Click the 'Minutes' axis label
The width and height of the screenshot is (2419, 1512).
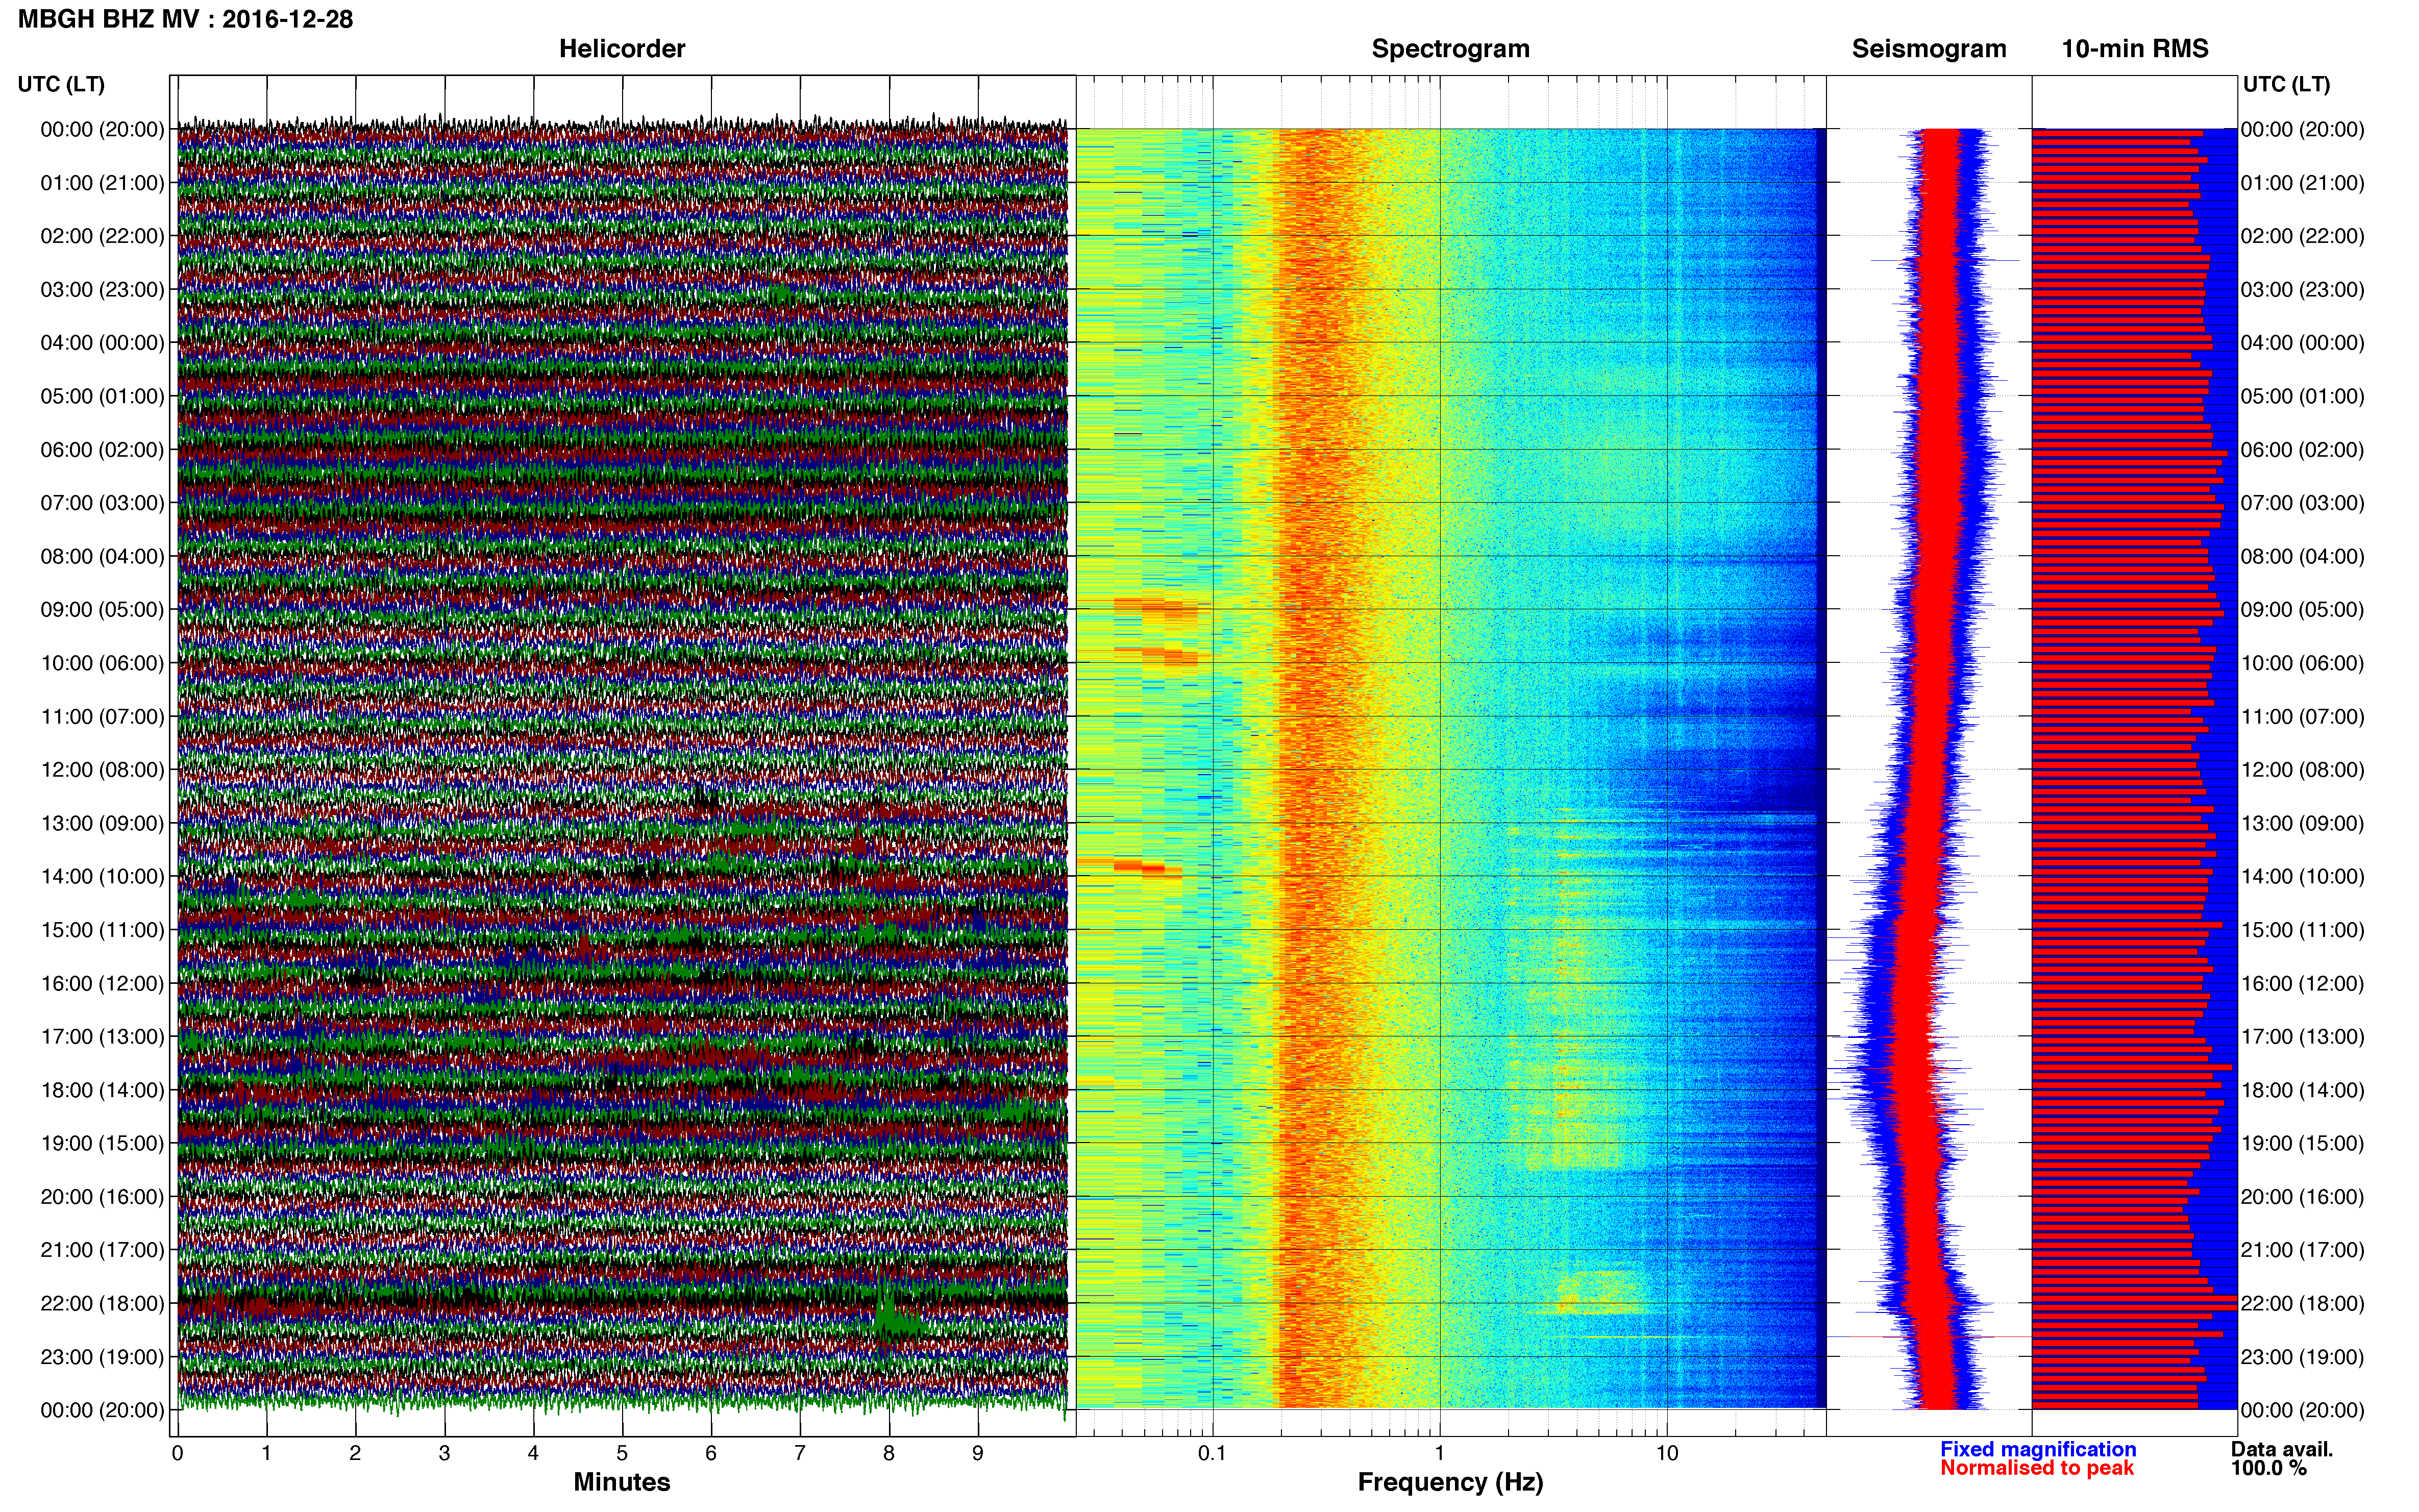pos(621,1482)
